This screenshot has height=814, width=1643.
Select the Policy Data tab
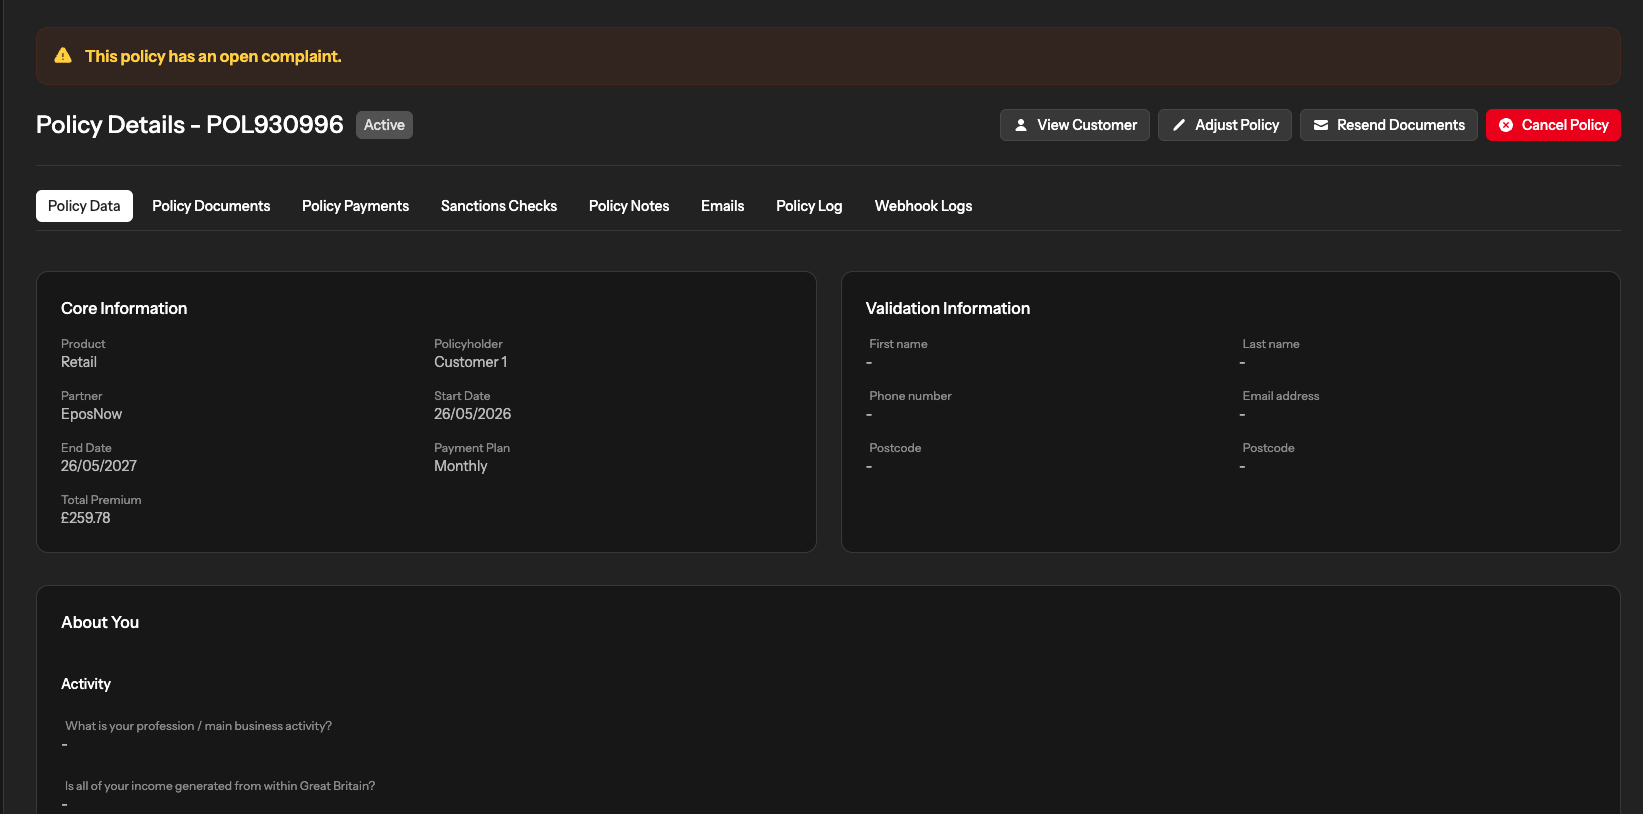[84, 206]
